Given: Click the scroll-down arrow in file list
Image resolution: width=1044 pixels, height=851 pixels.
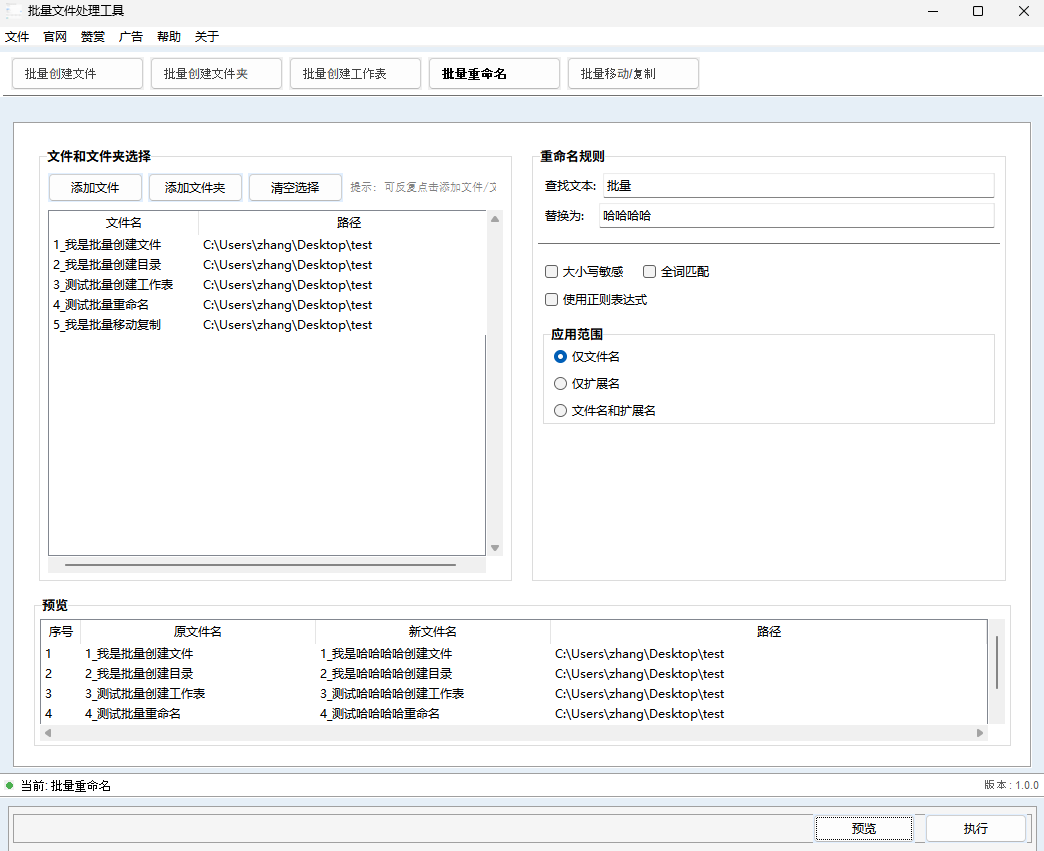Looking at the screenshot, I should tap(494, 548).
